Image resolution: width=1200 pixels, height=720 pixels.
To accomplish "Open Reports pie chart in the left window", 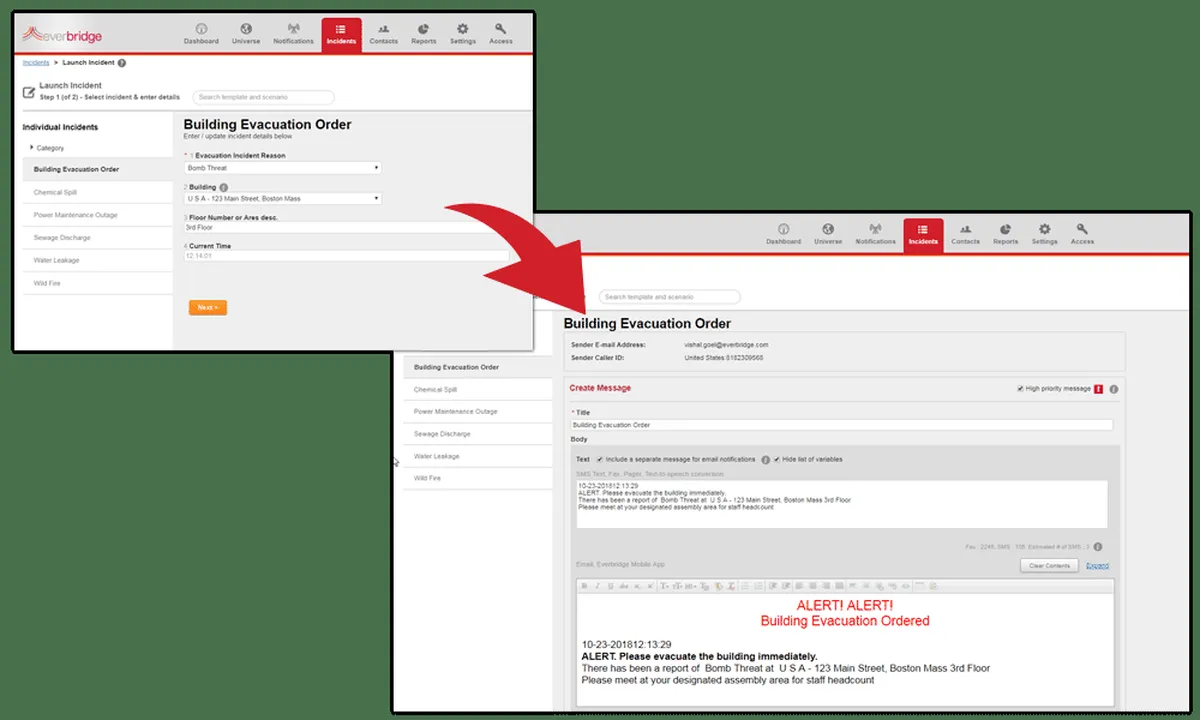I will coord(423,34).
